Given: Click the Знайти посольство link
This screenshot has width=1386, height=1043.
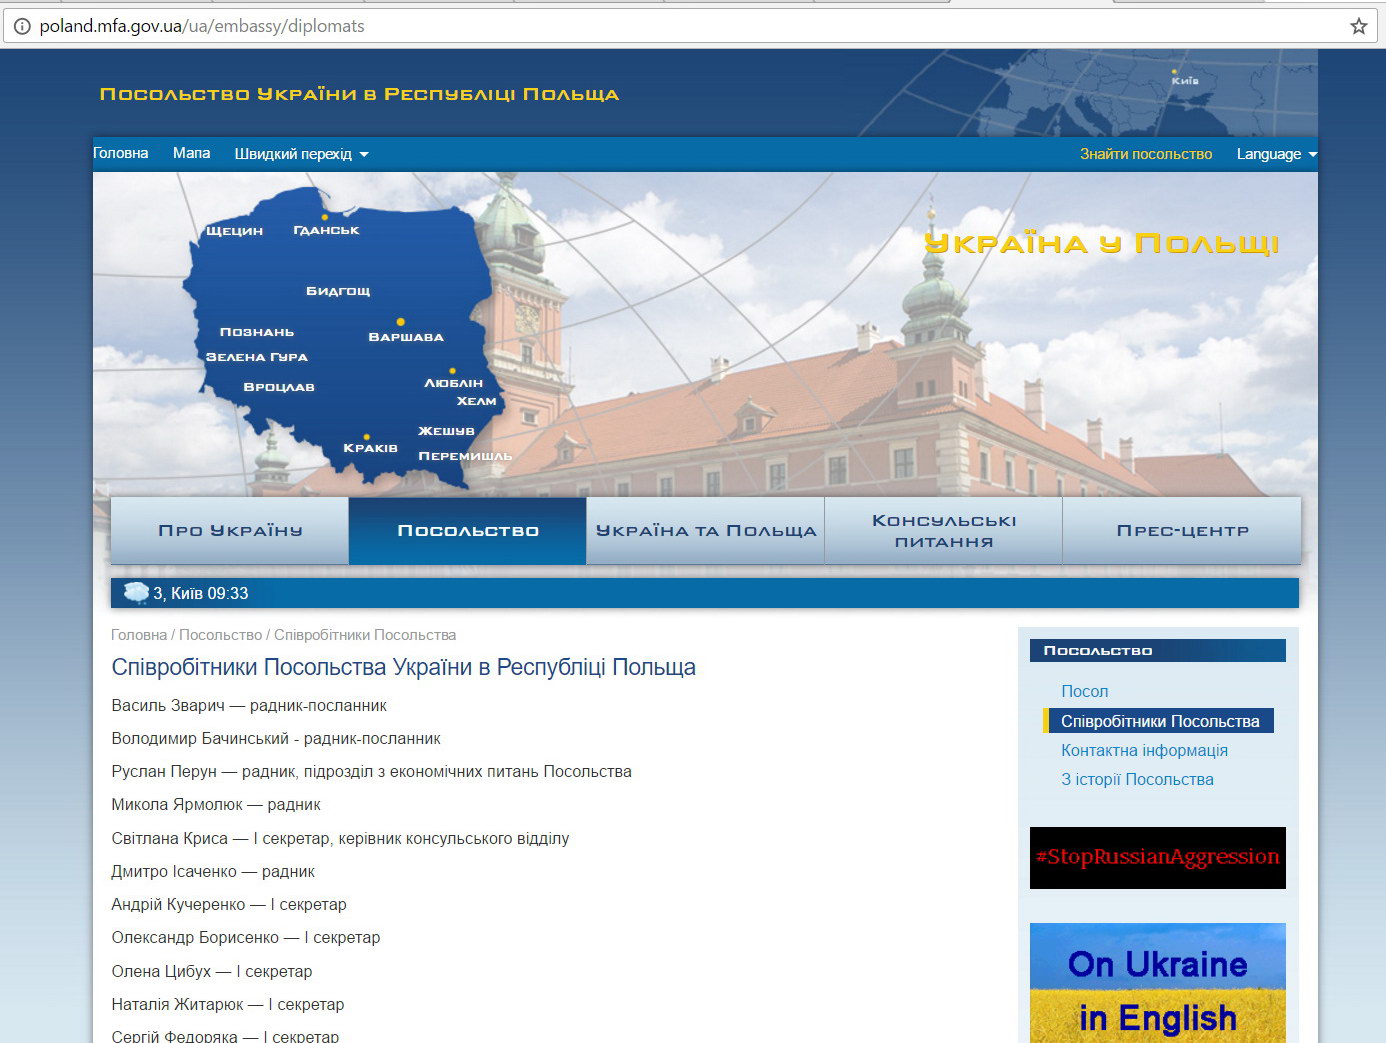Looking at the screenshot, I should (1145, 154).
